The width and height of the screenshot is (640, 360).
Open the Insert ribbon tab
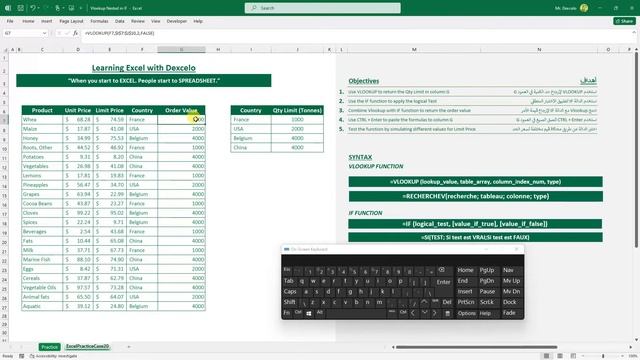[x=47, y=21]
